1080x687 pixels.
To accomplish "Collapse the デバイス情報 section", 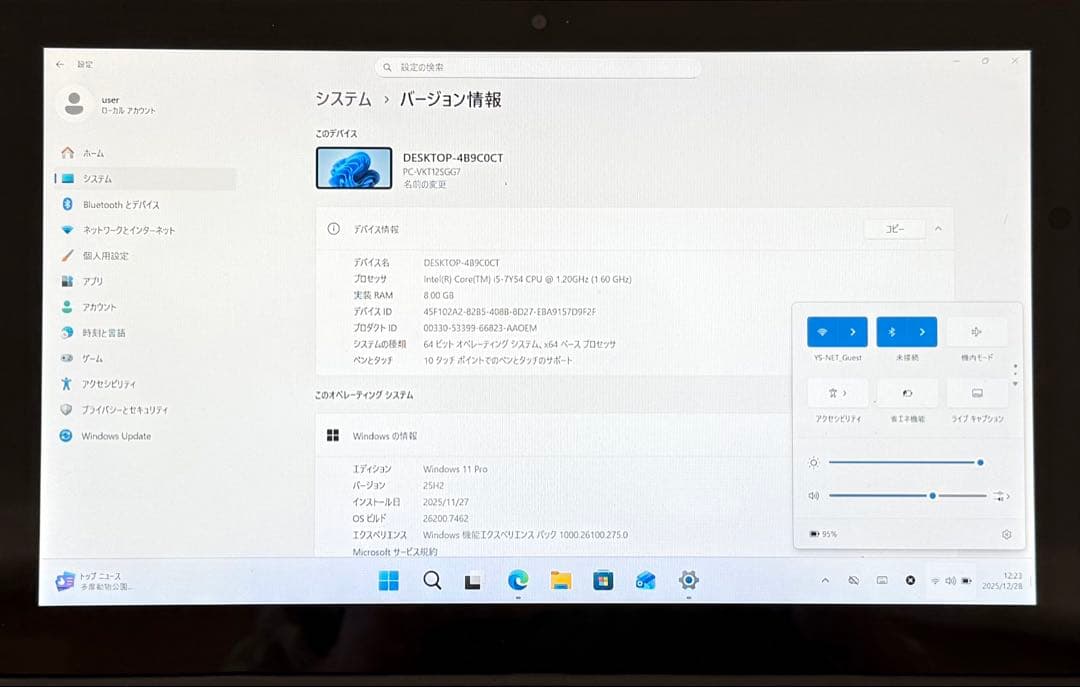I will tap(937, 229).
